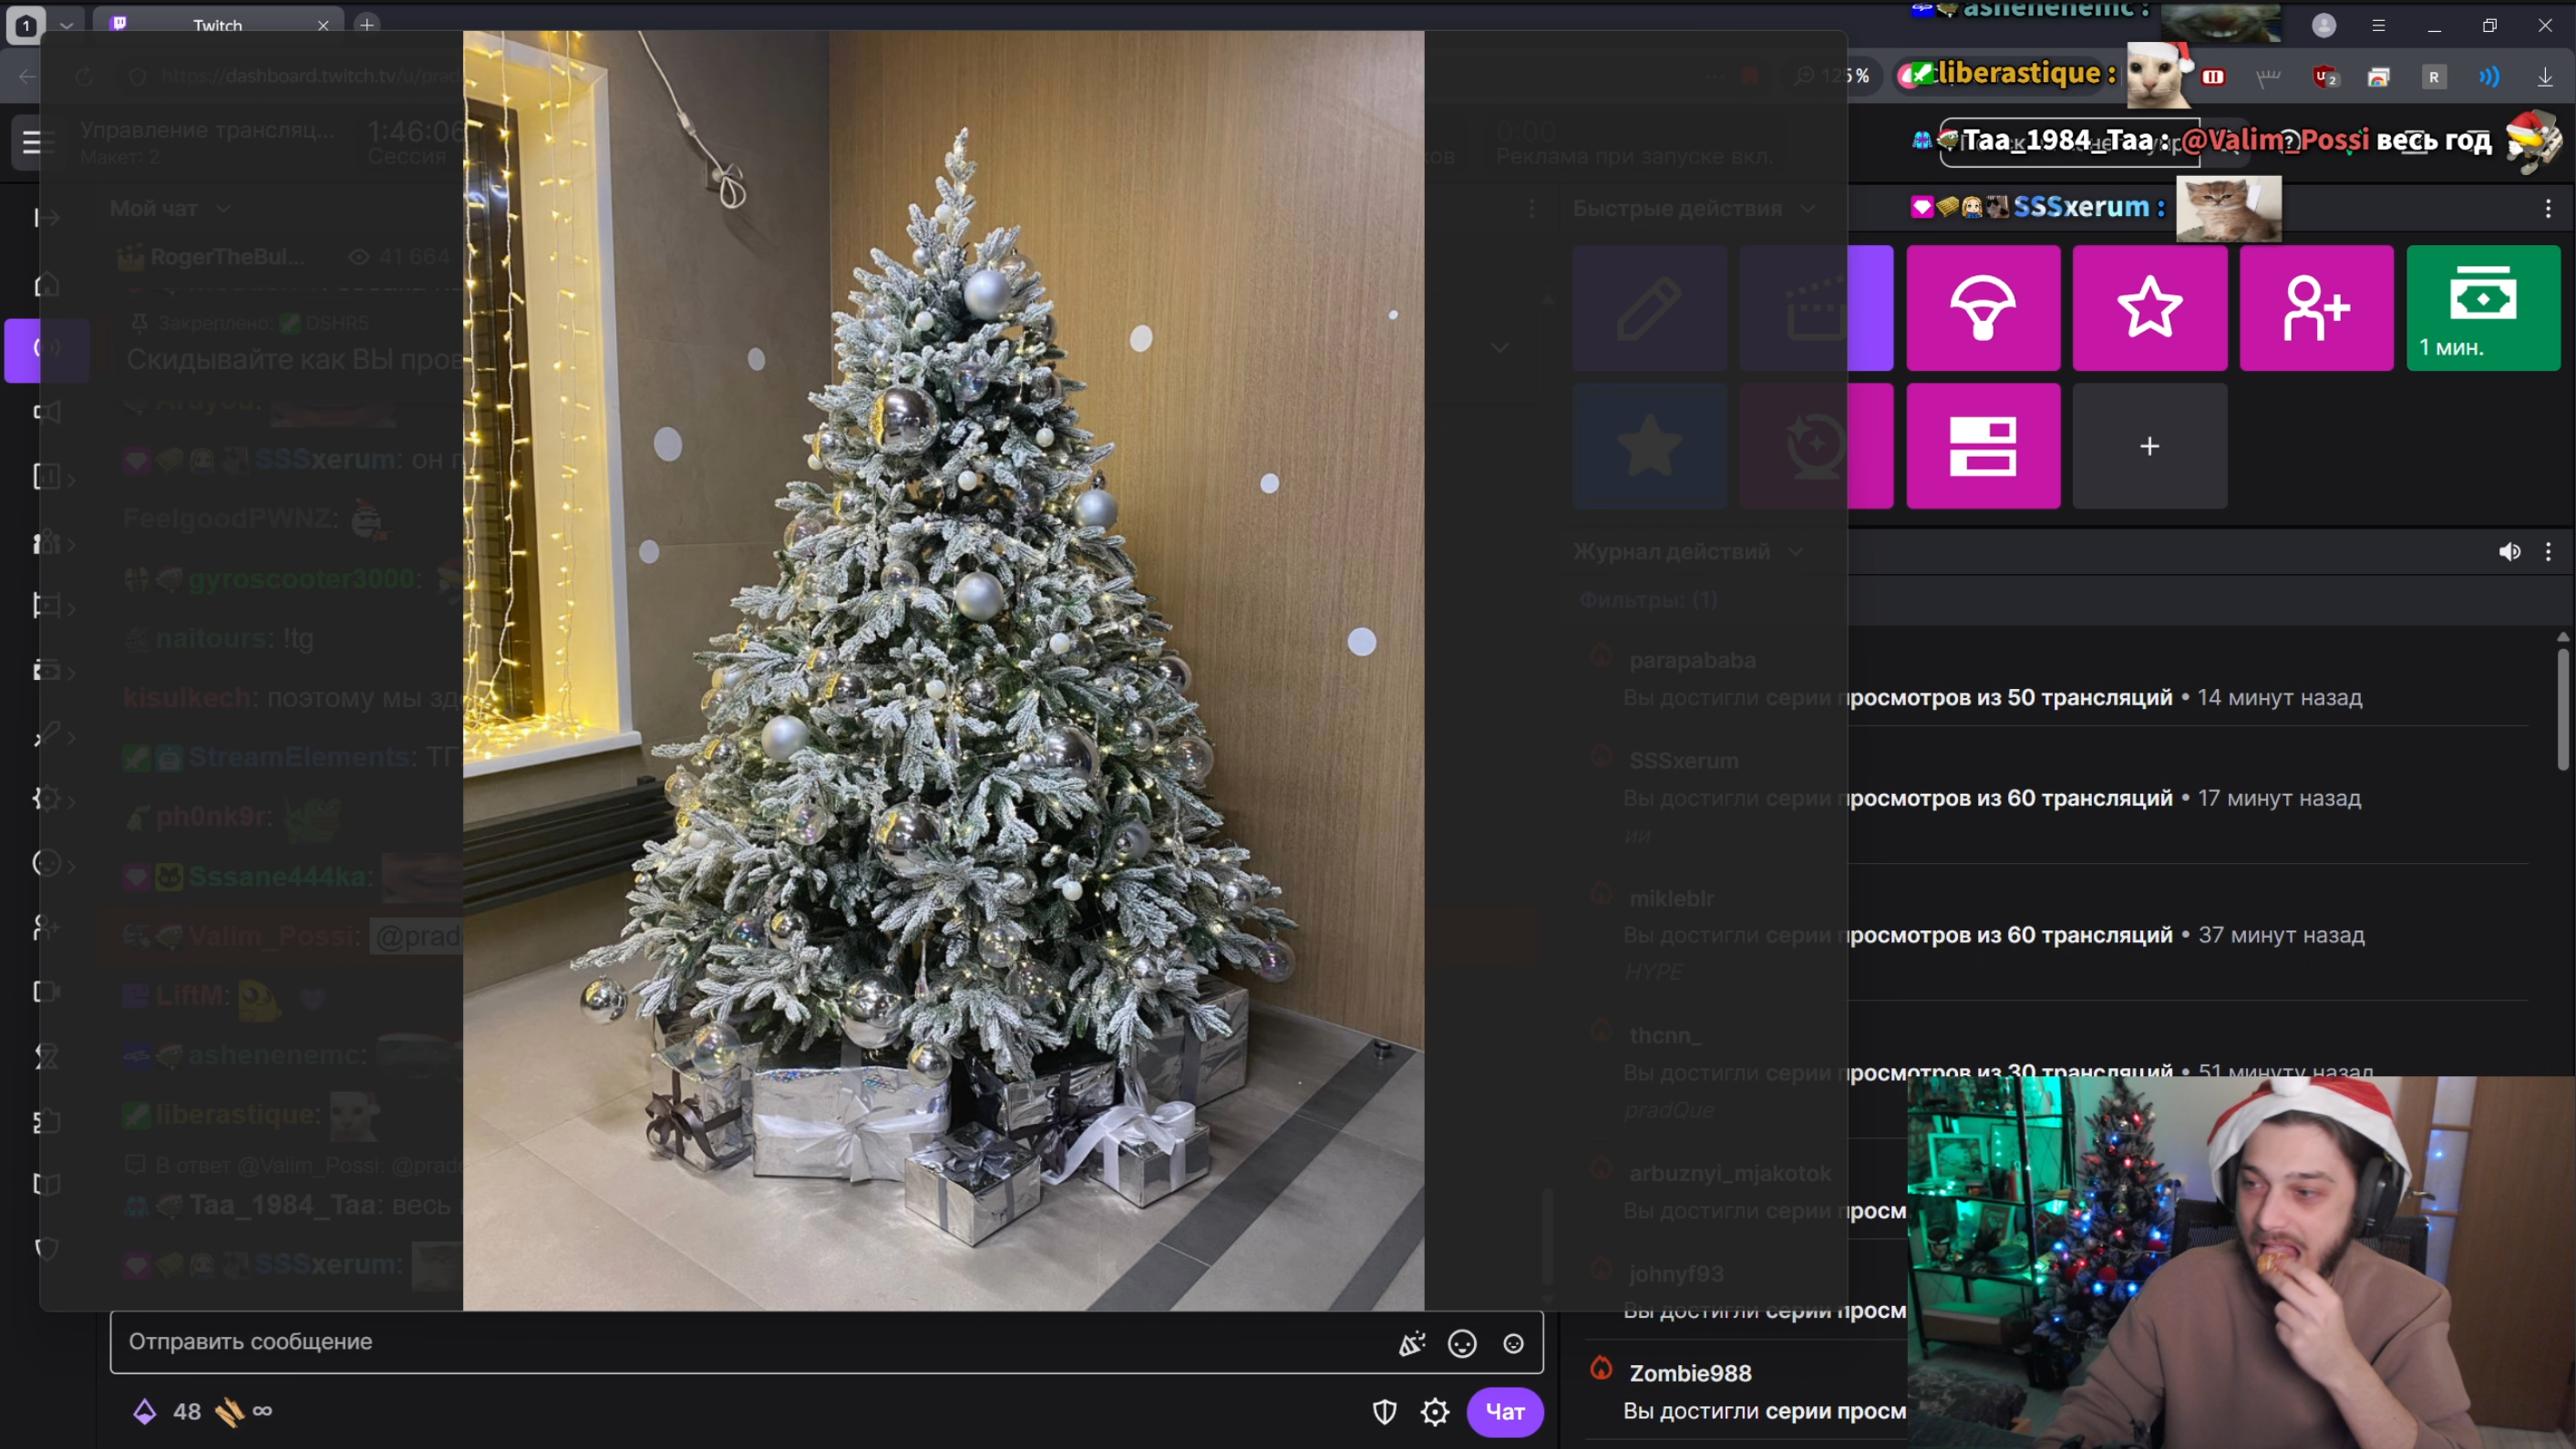Open the browser hamburger menu
The height and width of the screenshot is (1449, 2576).
tap(2378, 25)
